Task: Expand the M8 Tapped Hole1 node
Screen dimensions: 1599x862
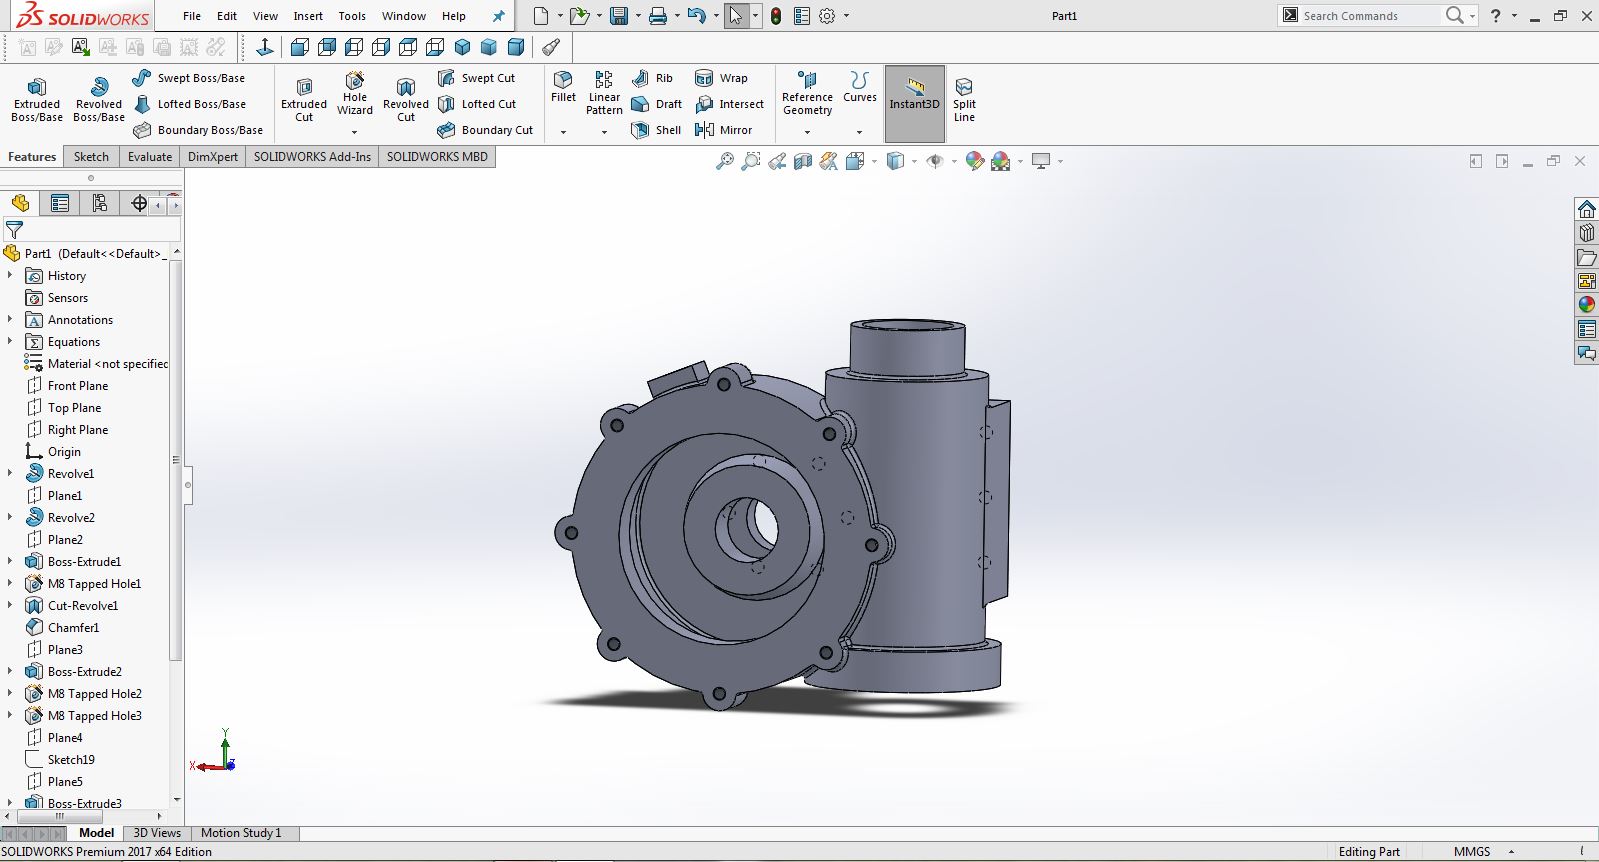Action: coord(10,583)
